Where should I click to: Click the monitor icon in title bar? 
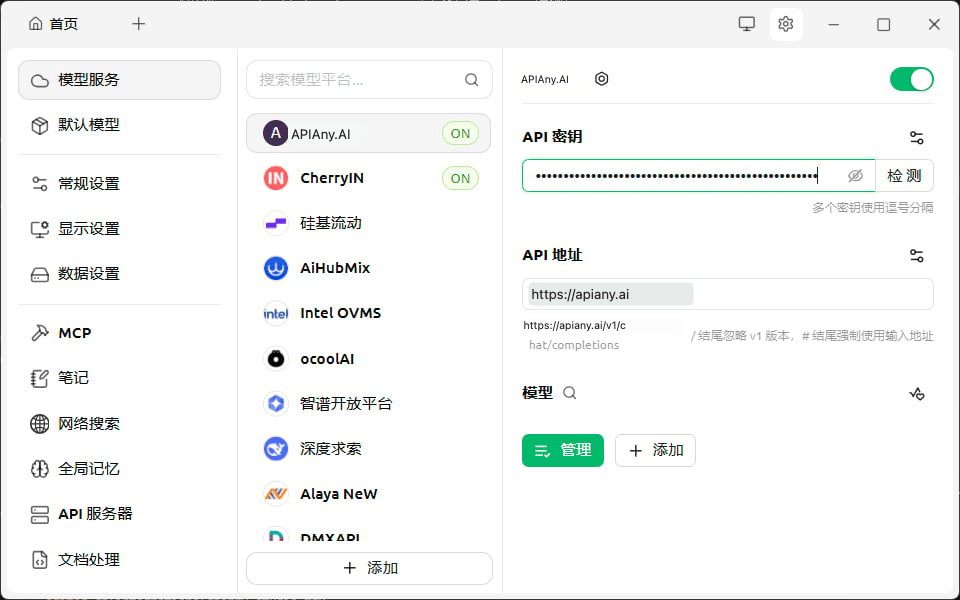click(x=746, y=24)
